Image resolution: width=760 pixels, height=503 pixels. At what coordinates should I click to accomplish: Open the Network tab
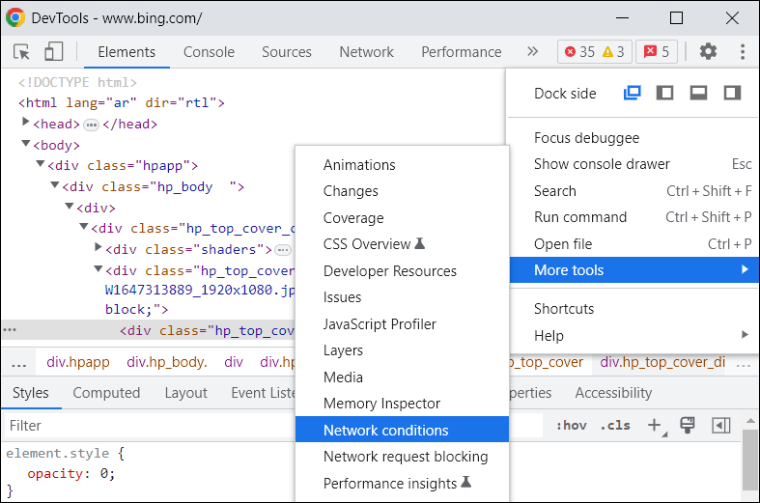(x=366, y=52)
